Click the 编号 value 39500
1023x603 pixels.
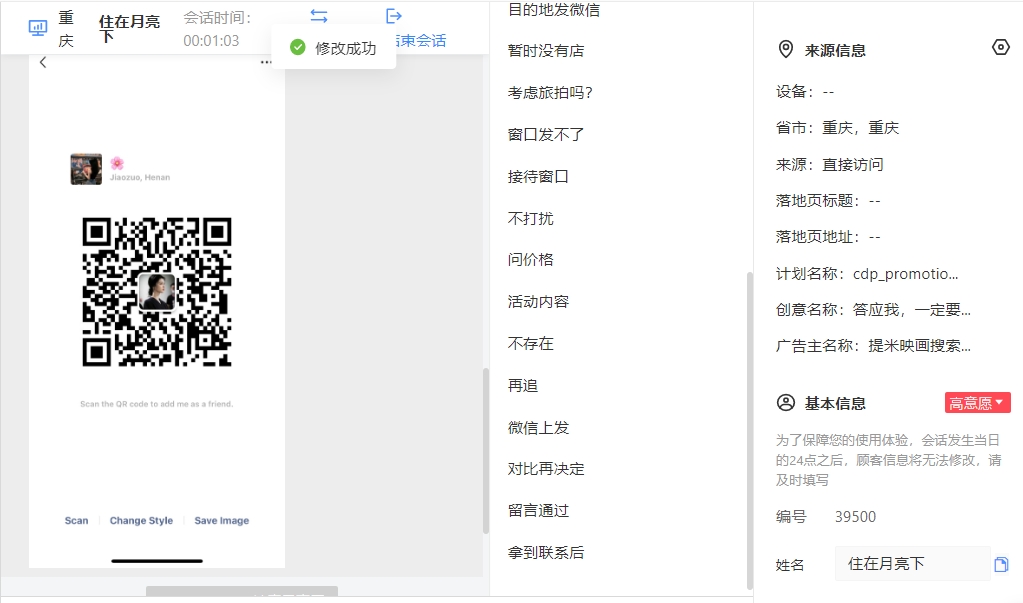pos(855,516)
